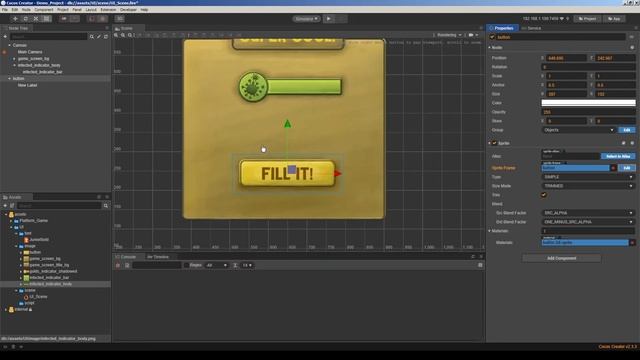This screenshot has width=640, height=360.
Task: Click the refresh preview button next to Play
Action: (x=342, y=19)
